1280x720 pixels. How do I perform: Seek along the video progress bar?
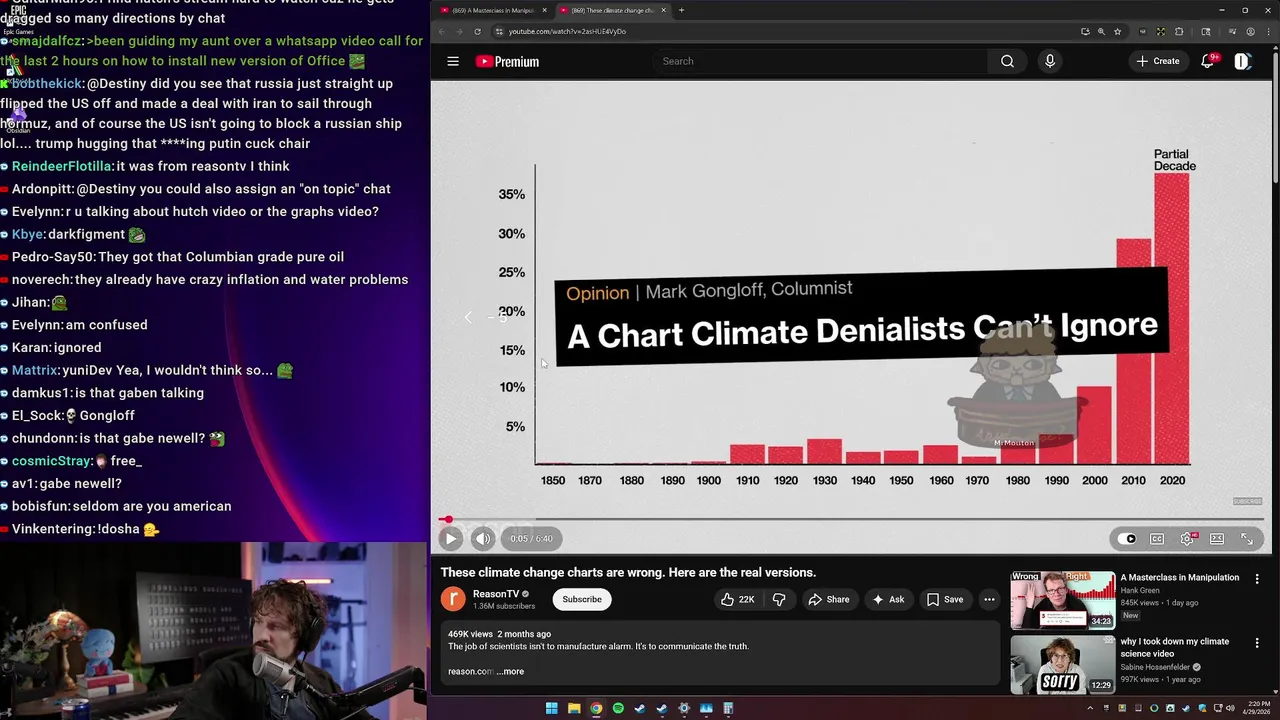850,519
